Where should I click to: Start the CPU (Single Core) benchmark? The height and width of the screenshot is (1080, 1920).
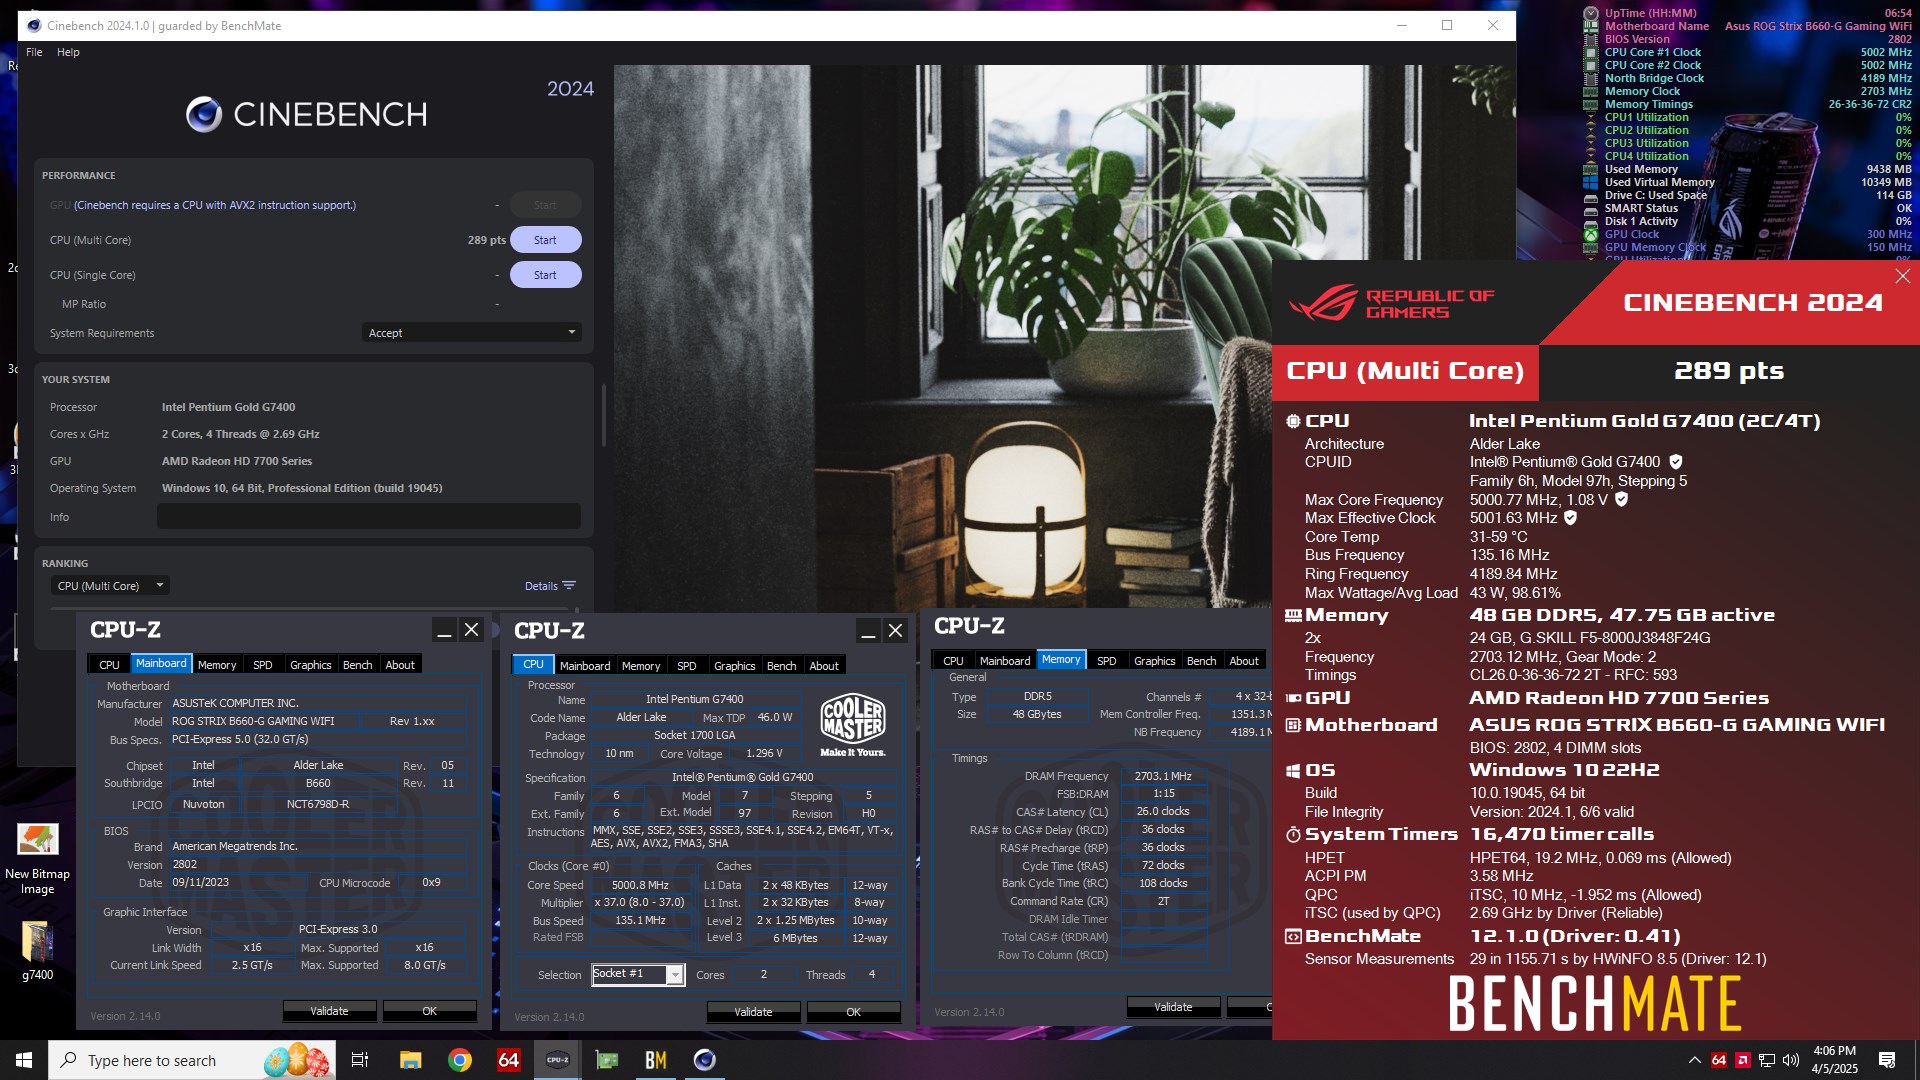(545, 275)
